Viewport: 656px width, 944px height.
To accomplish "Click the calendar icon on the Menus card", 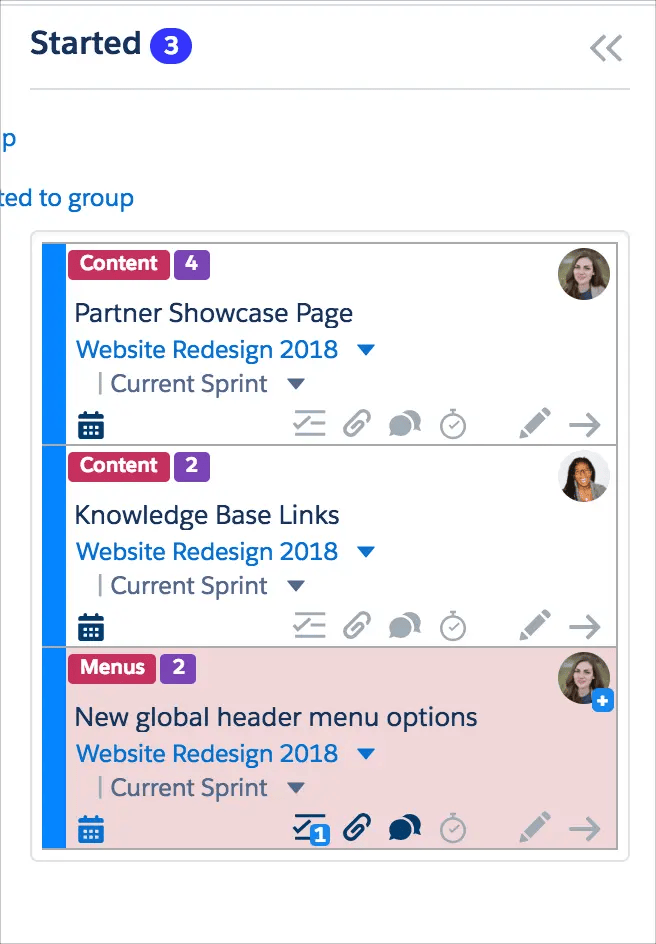I will [91, 827].
